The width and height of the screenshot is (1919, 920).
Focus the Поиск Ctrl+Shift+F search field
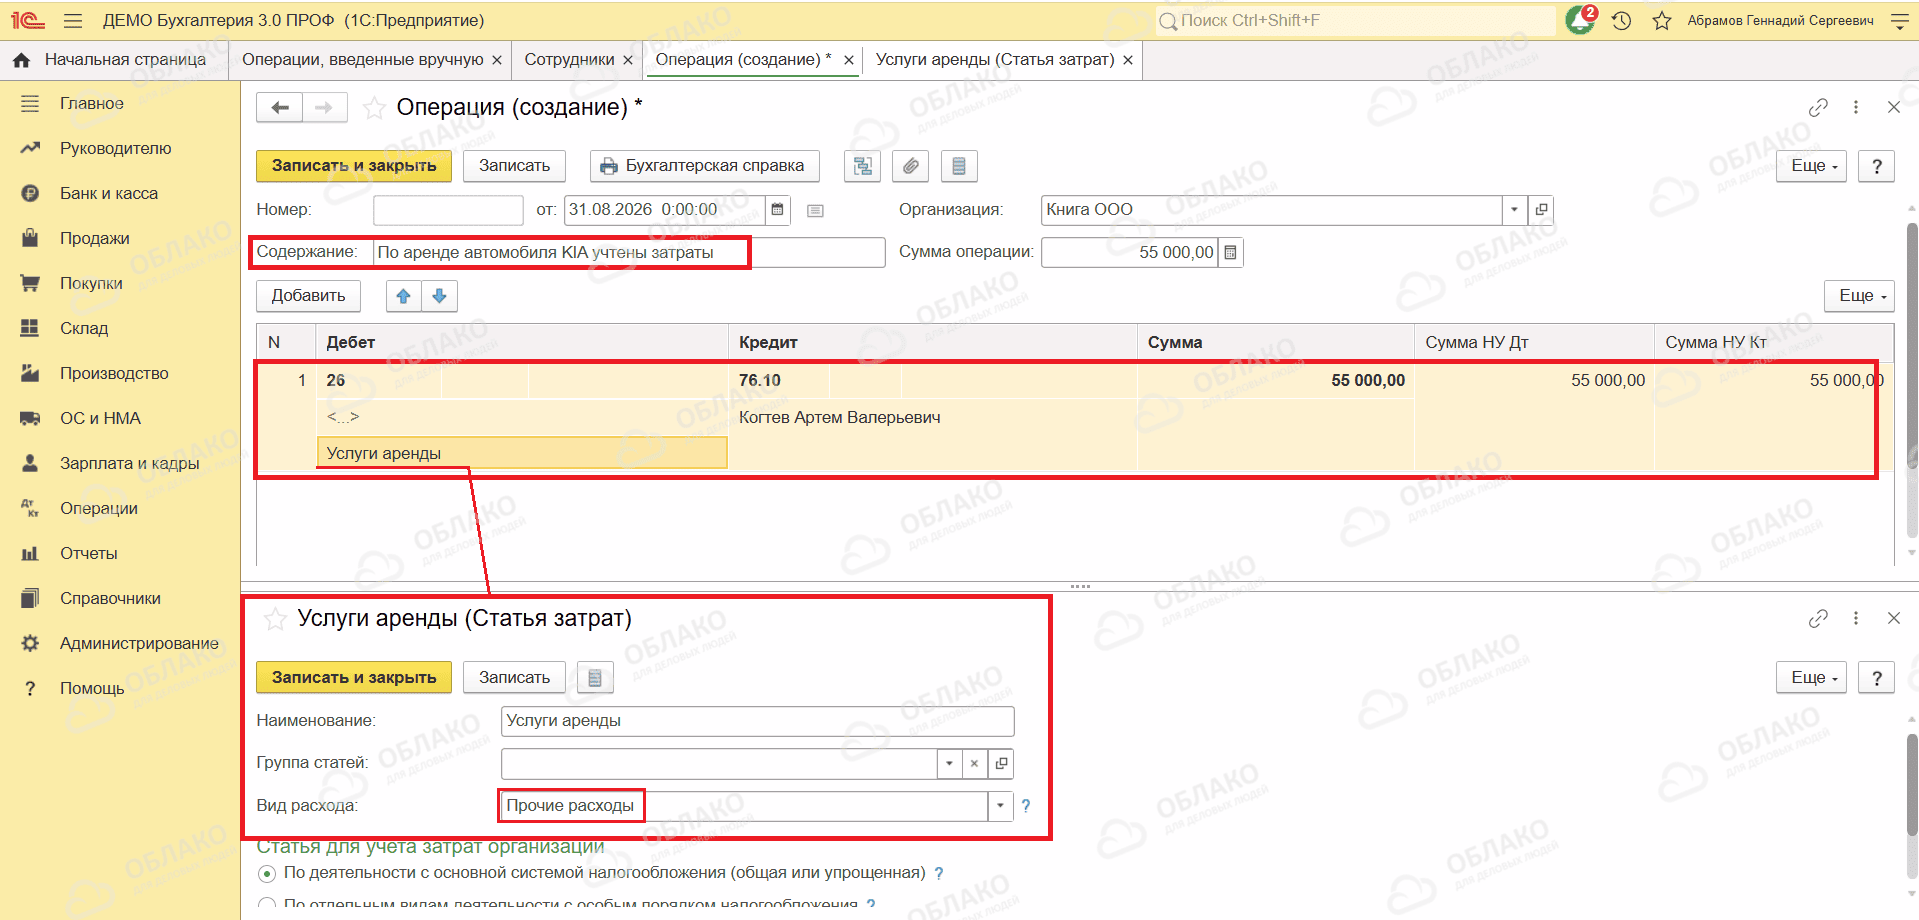point(1355,20)
